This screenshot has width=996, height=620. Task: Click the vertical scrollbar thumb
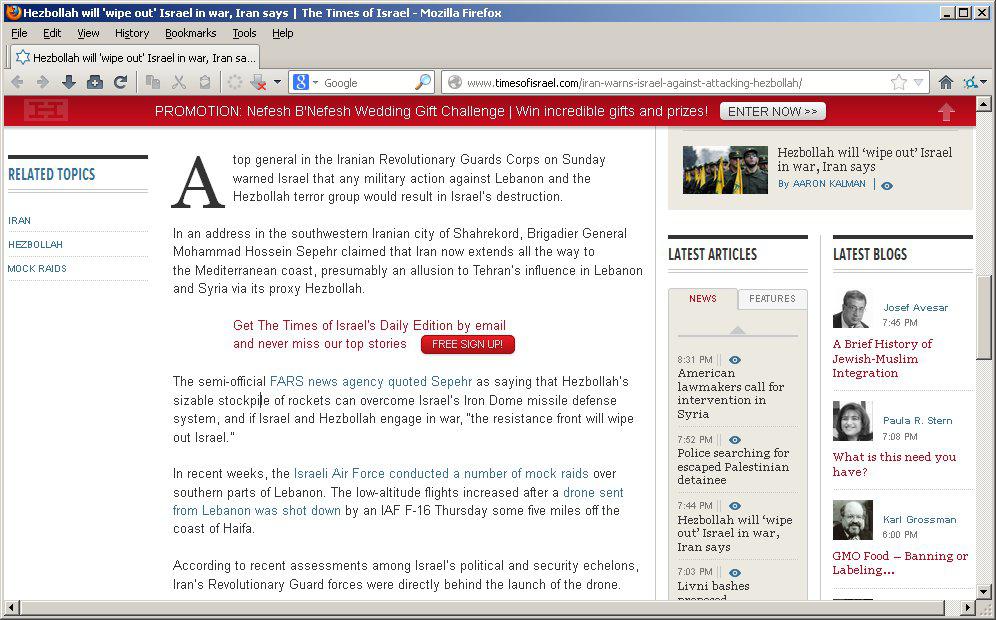point(983,318)
